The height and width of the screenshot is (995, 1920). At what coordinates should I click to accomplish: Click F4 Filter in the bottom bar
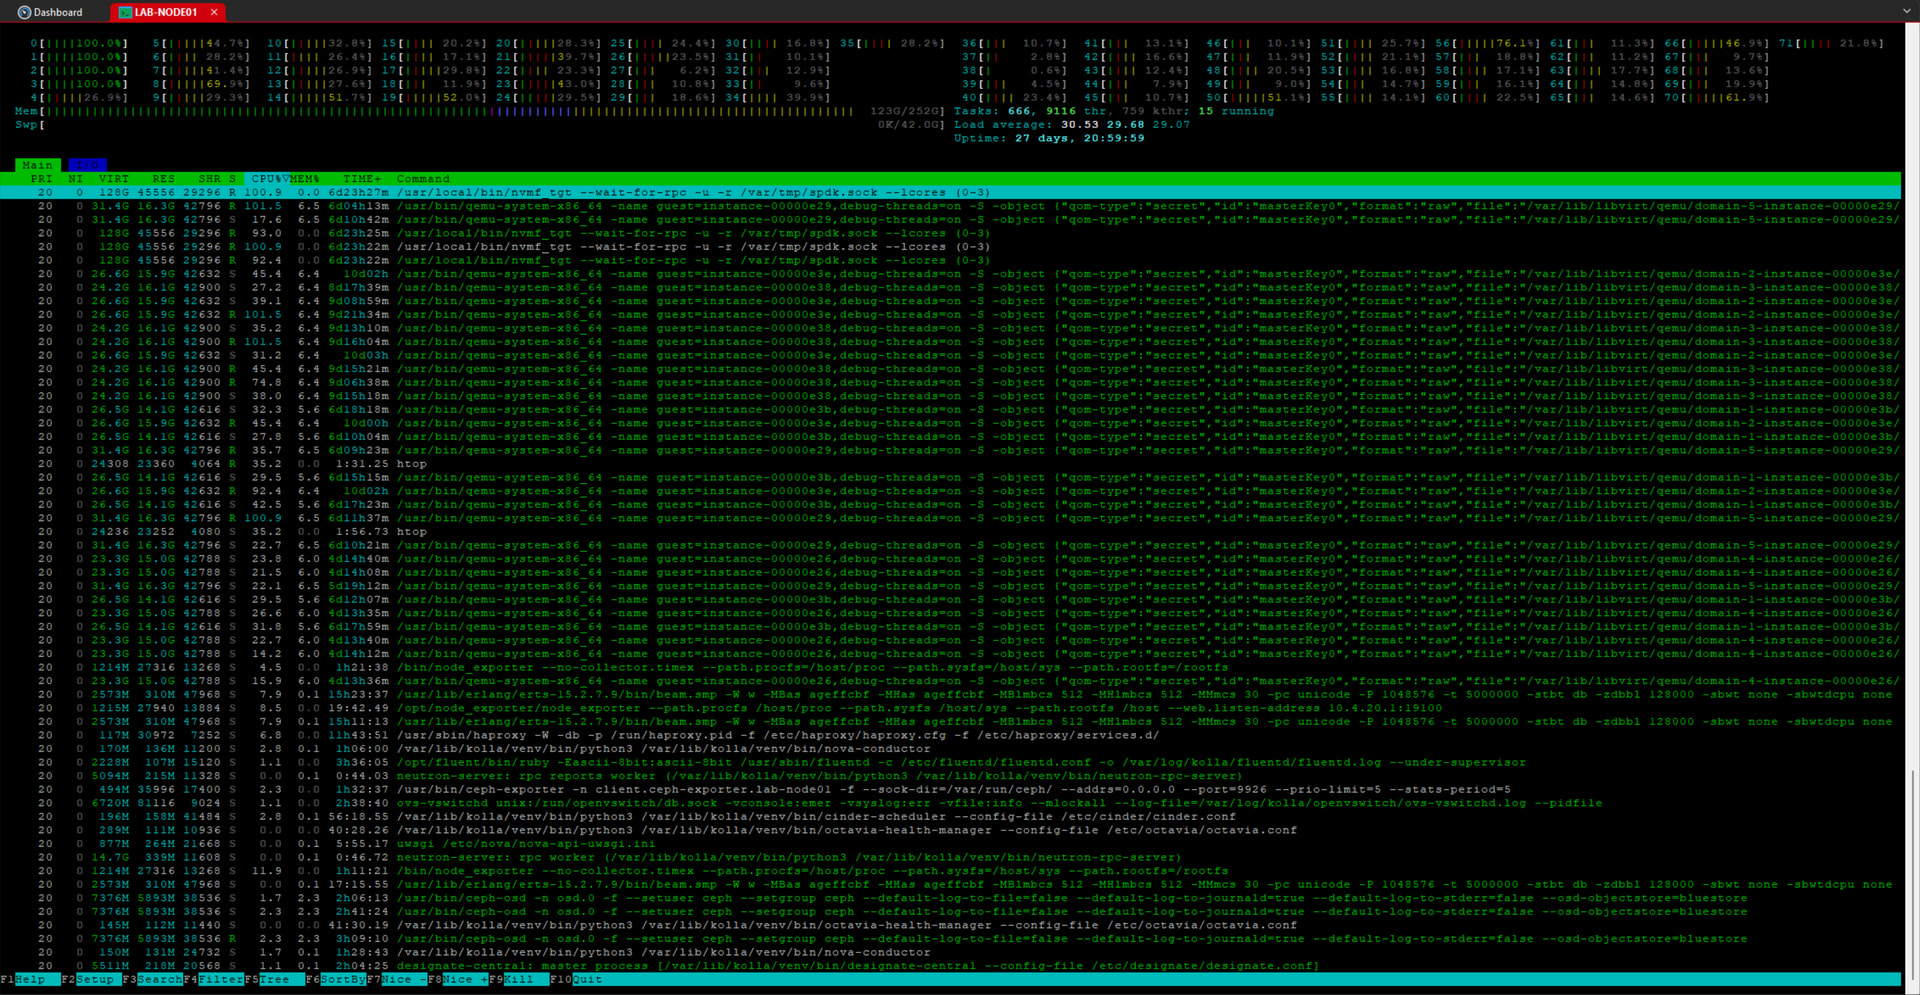(213, 980)
